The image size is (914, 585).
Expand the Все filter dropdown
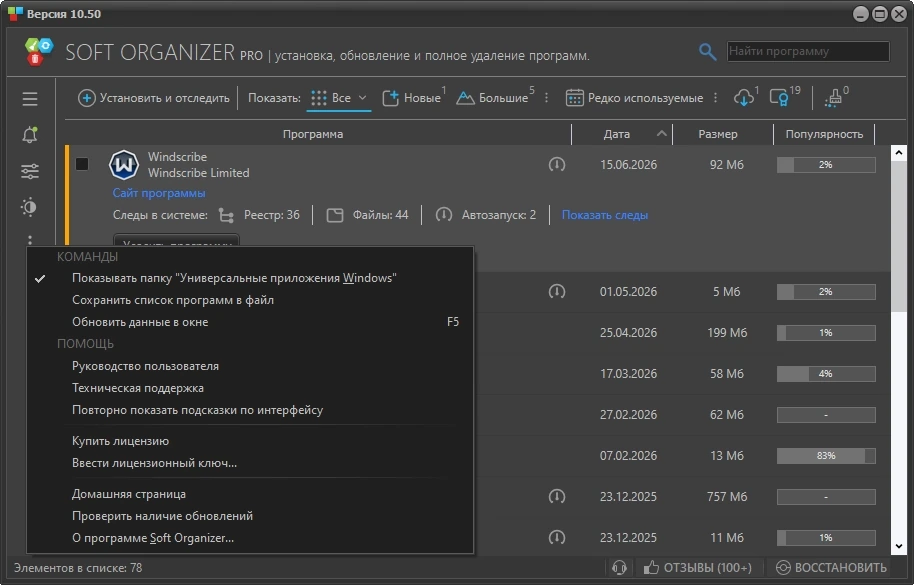[362, 98]
